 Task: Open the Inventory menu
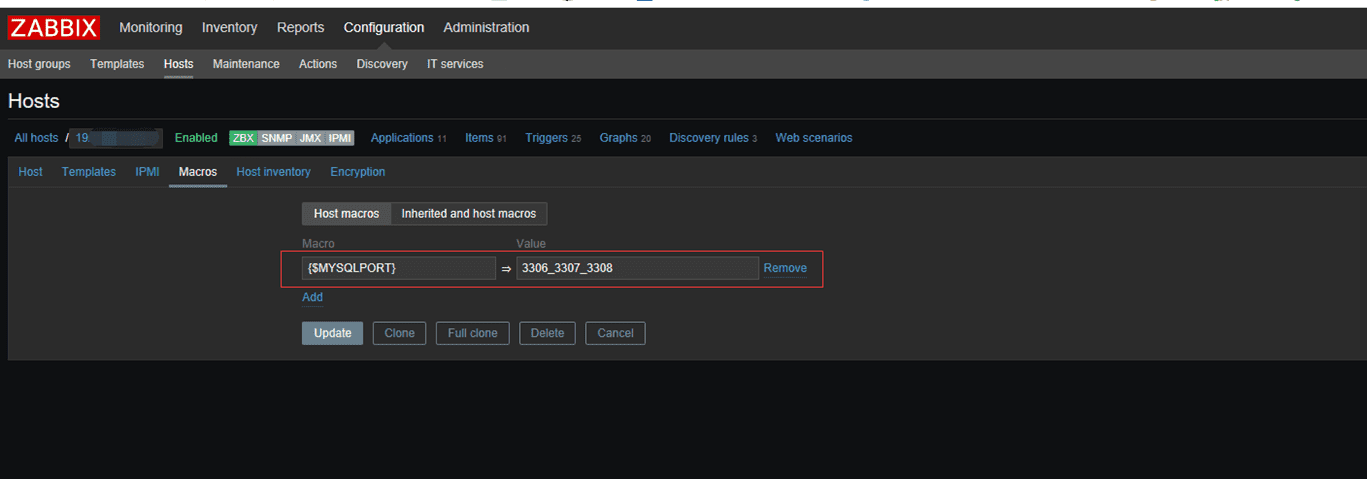[x=229, y=28]
